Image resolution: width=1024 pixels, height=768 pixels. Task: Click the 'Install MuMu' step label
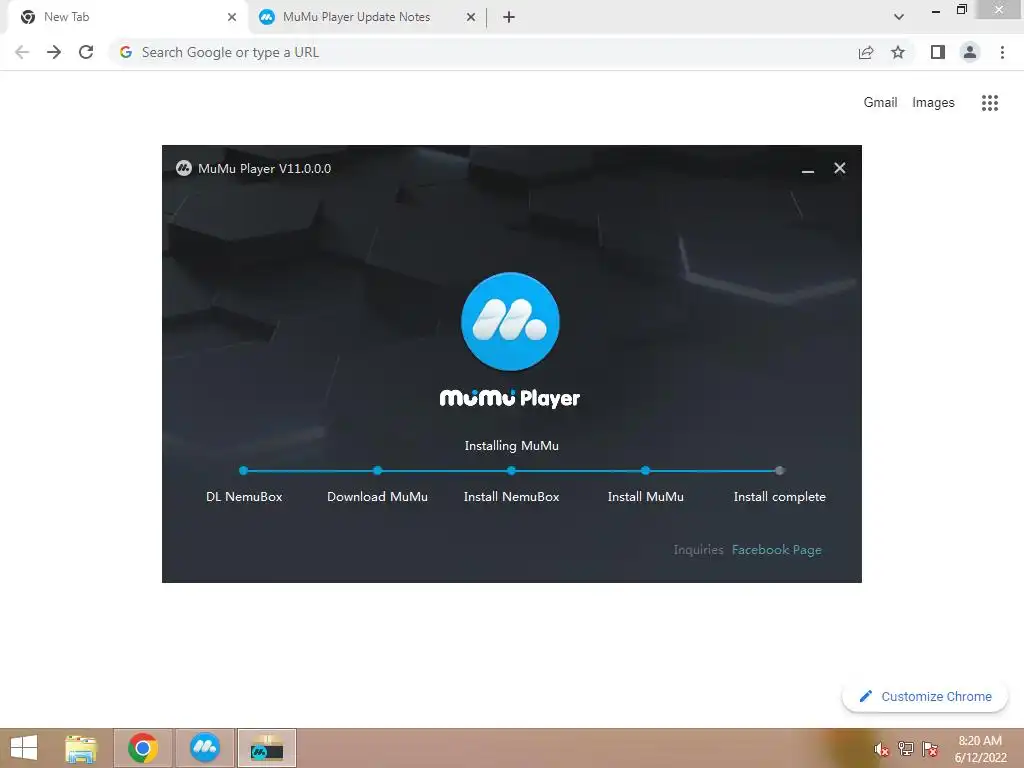tap(645, 496)
